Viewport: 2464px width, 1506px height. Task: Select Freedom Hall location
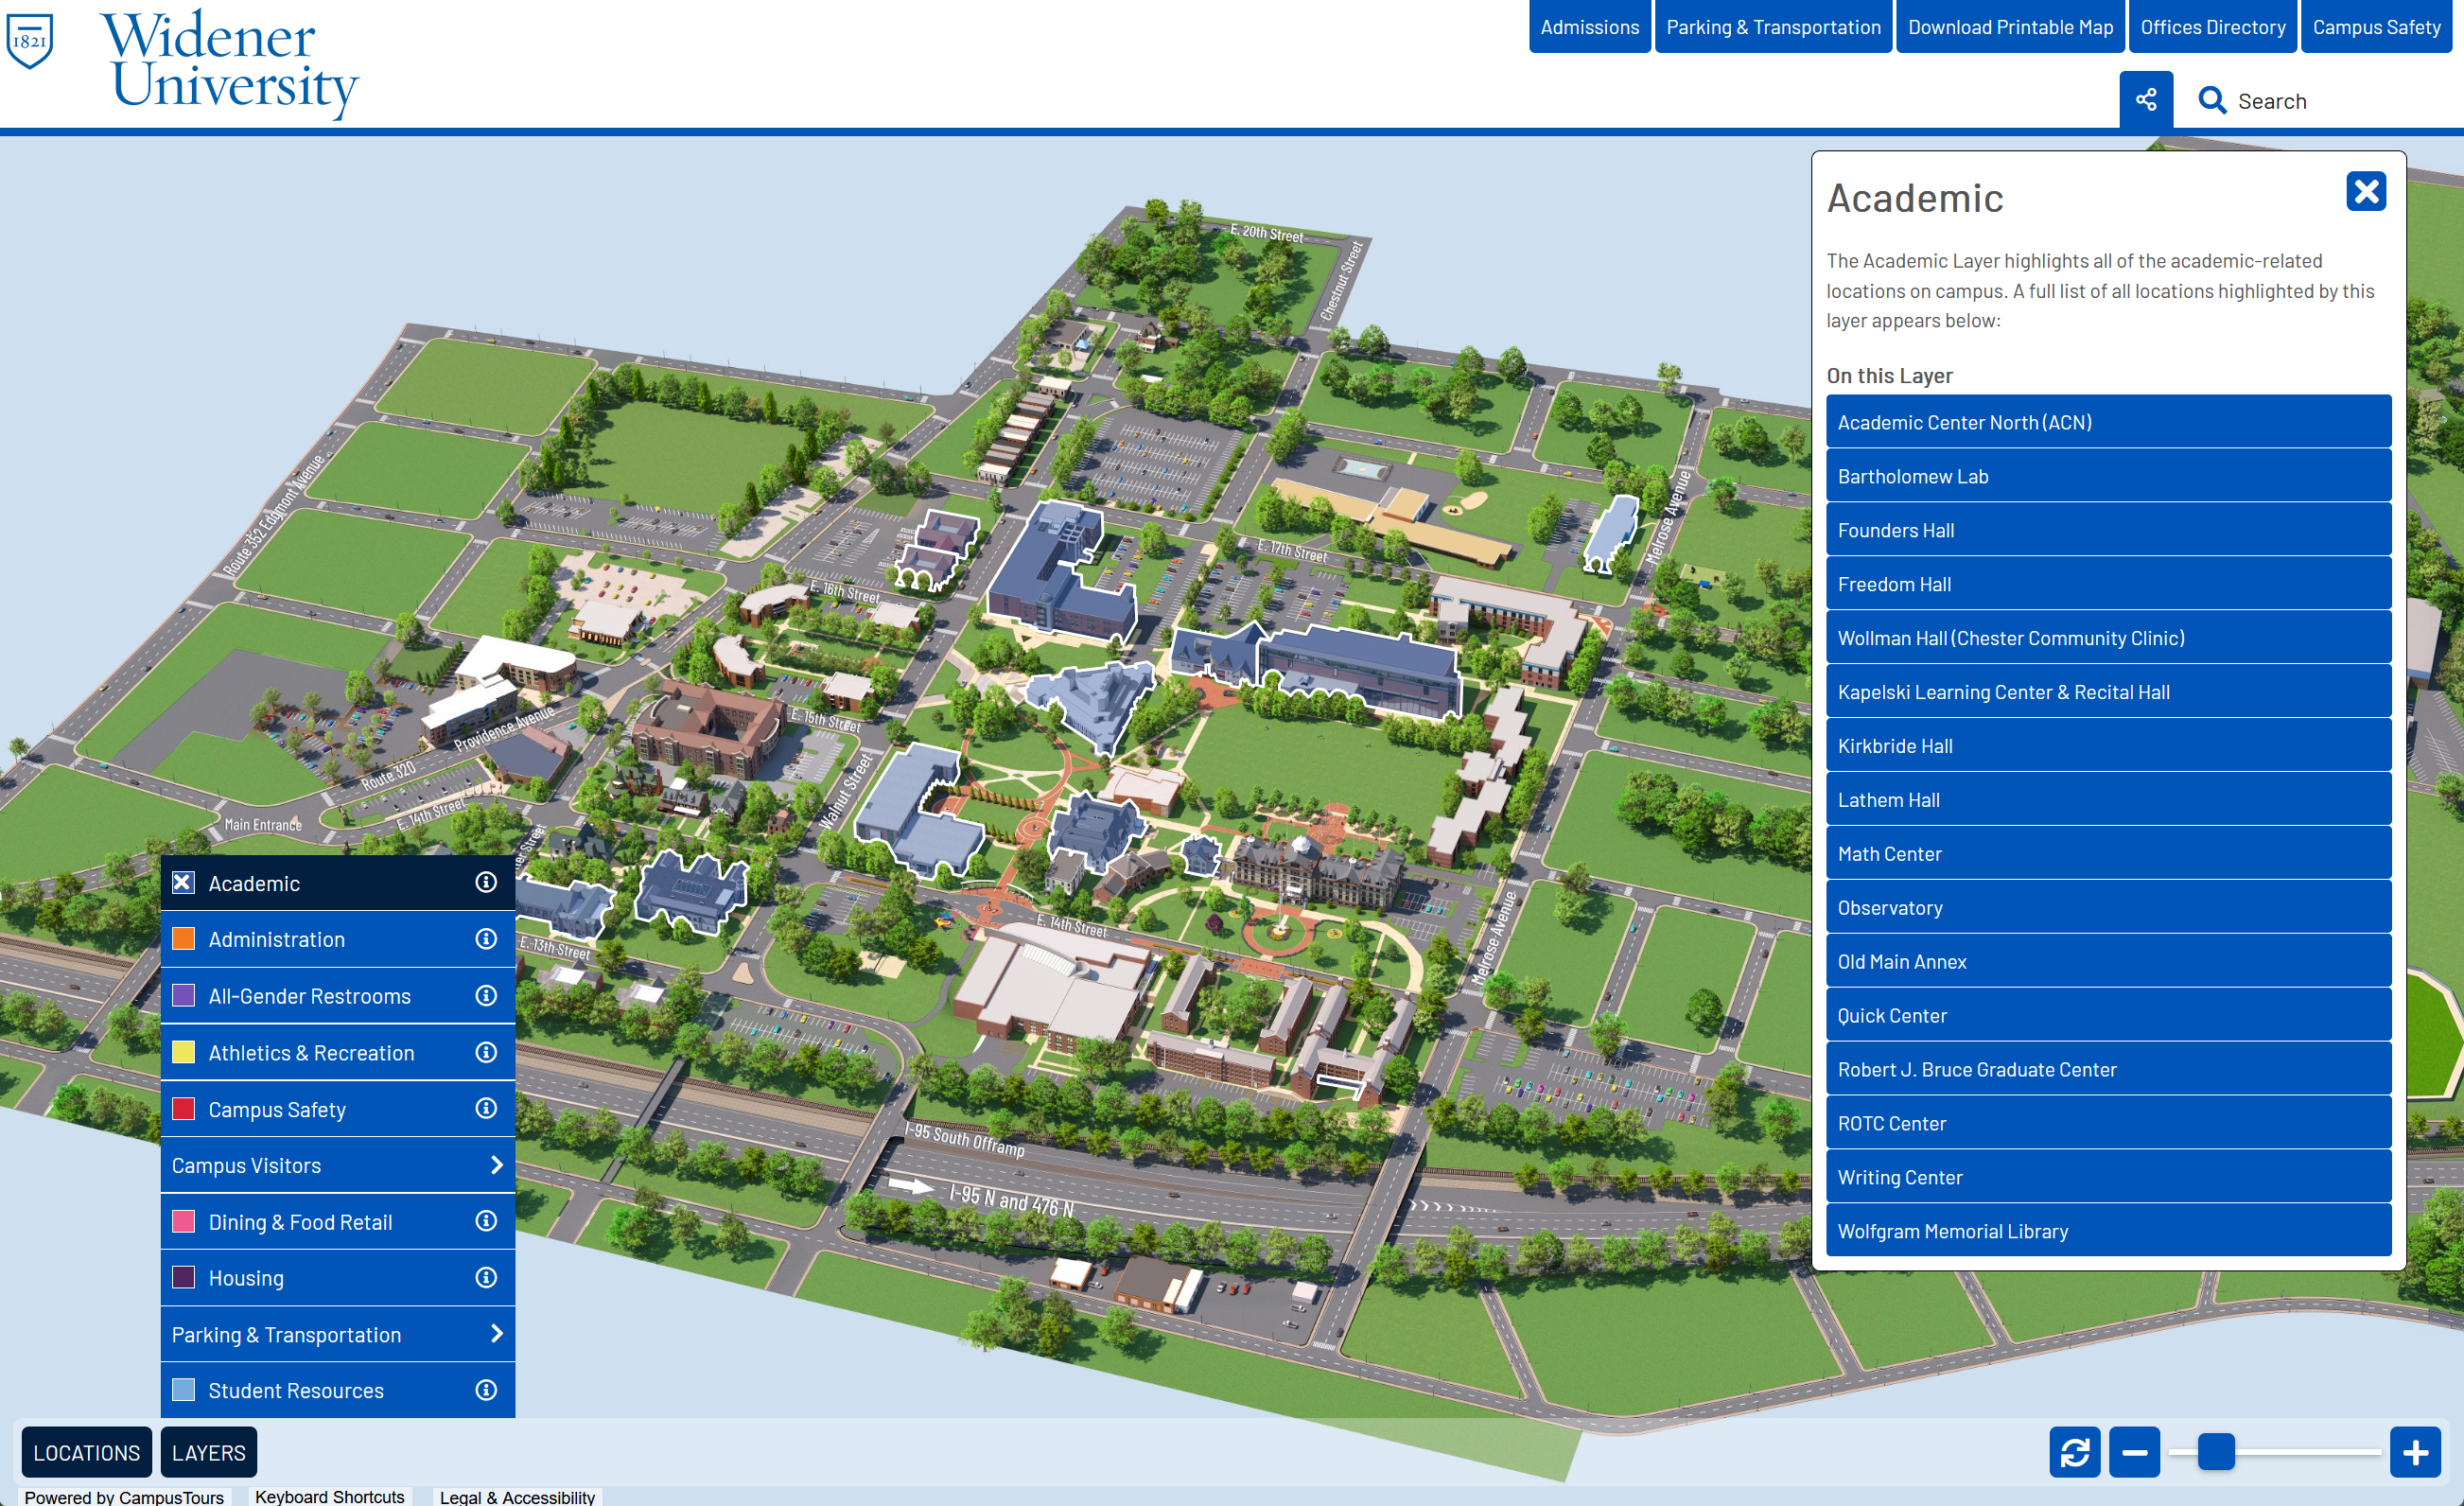[x=2108, y=584]
